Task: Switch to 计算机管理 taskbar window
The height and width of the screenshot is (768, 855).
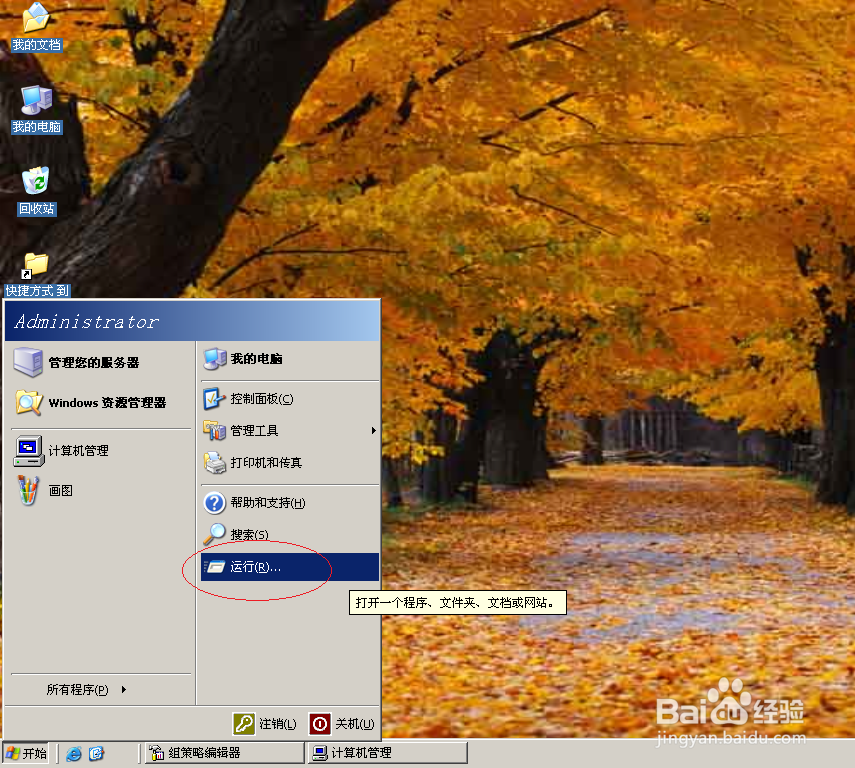Action: pyautogui.click(x=388, y=753)
